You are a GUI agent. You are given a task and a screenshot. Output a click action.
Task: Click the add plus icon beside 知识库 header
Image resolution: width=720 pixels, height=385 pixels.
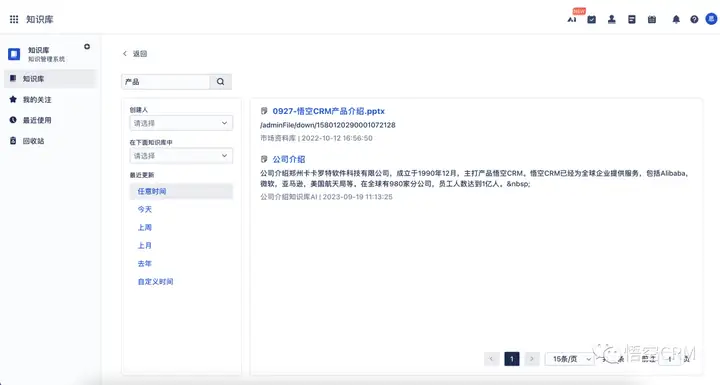click(x=87, y=47)
